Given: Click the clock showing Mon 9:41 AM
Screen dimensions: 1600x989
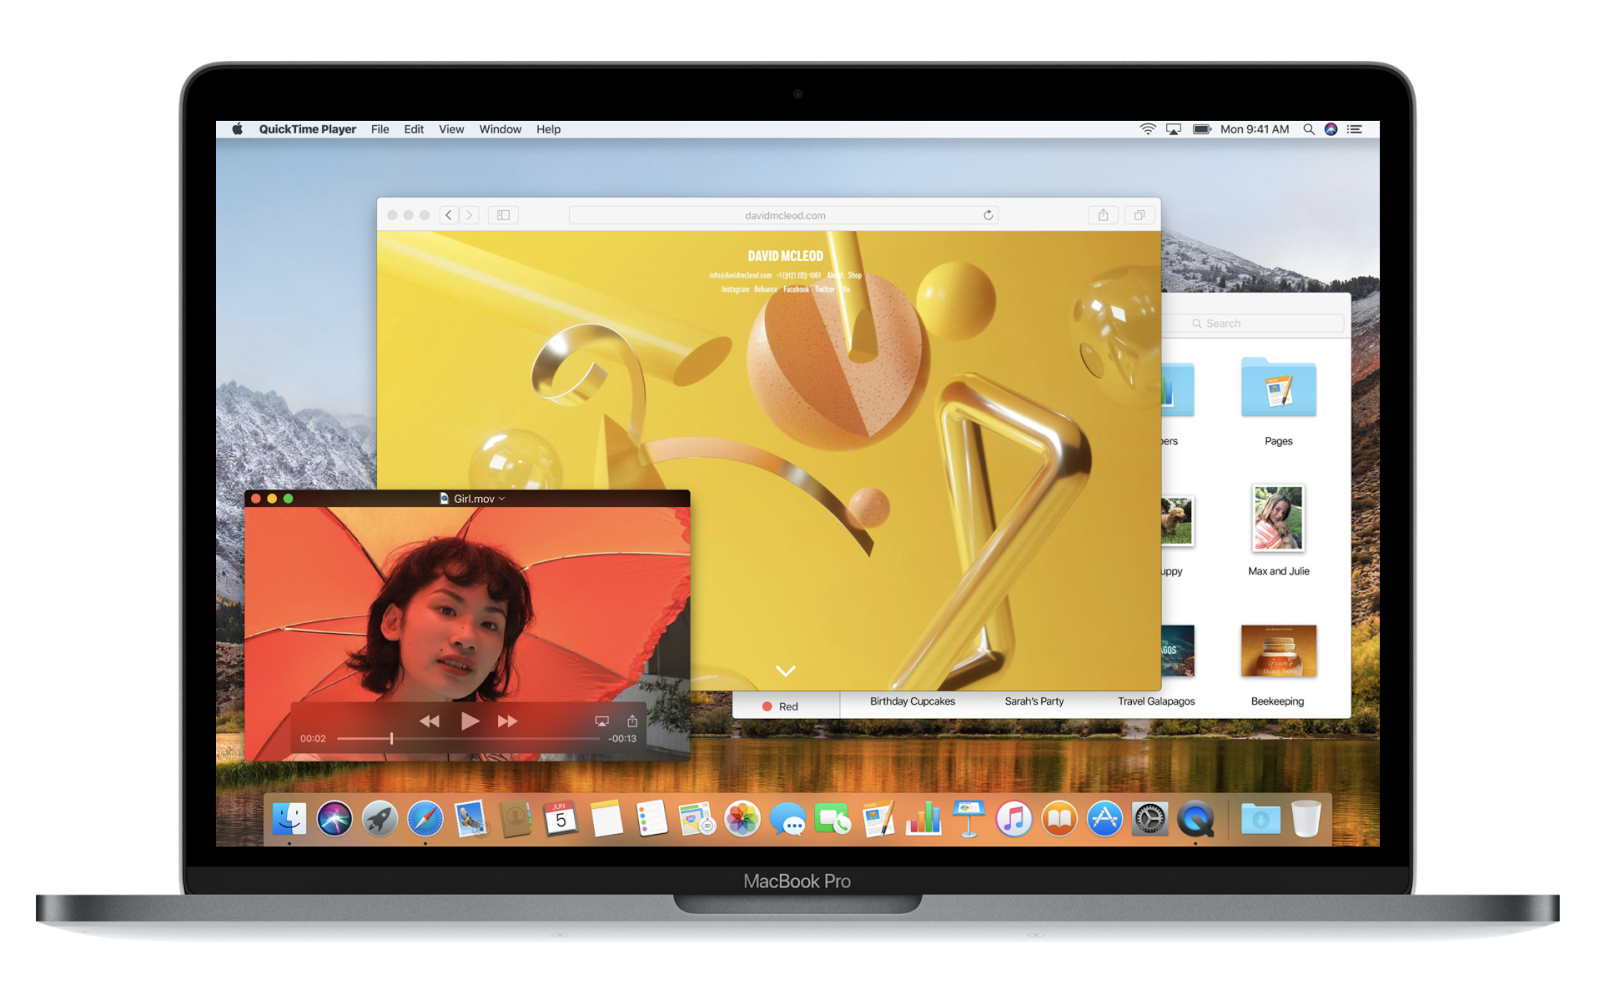Looking at the screenshot, I should coord(1254,129).
